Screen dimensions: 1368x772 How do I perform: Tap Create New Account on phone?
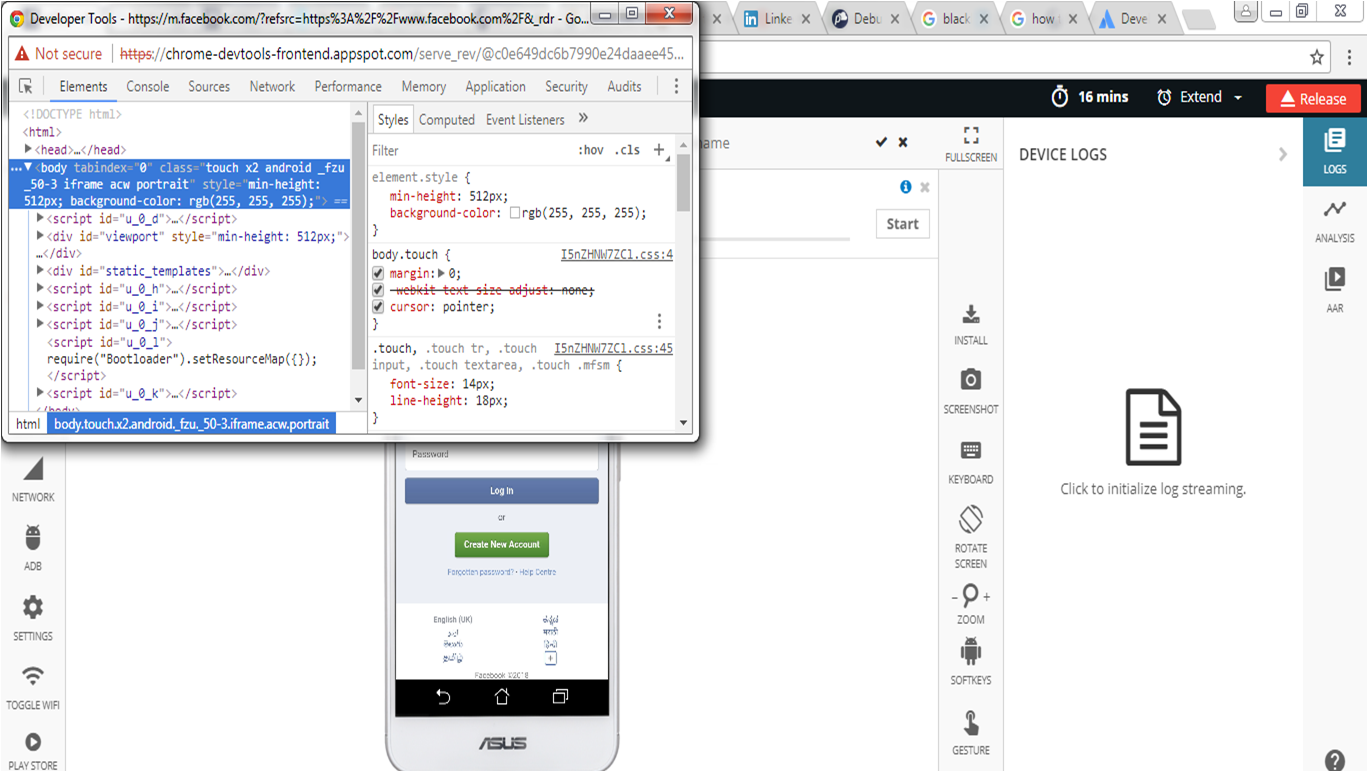[x=502, y=544]
